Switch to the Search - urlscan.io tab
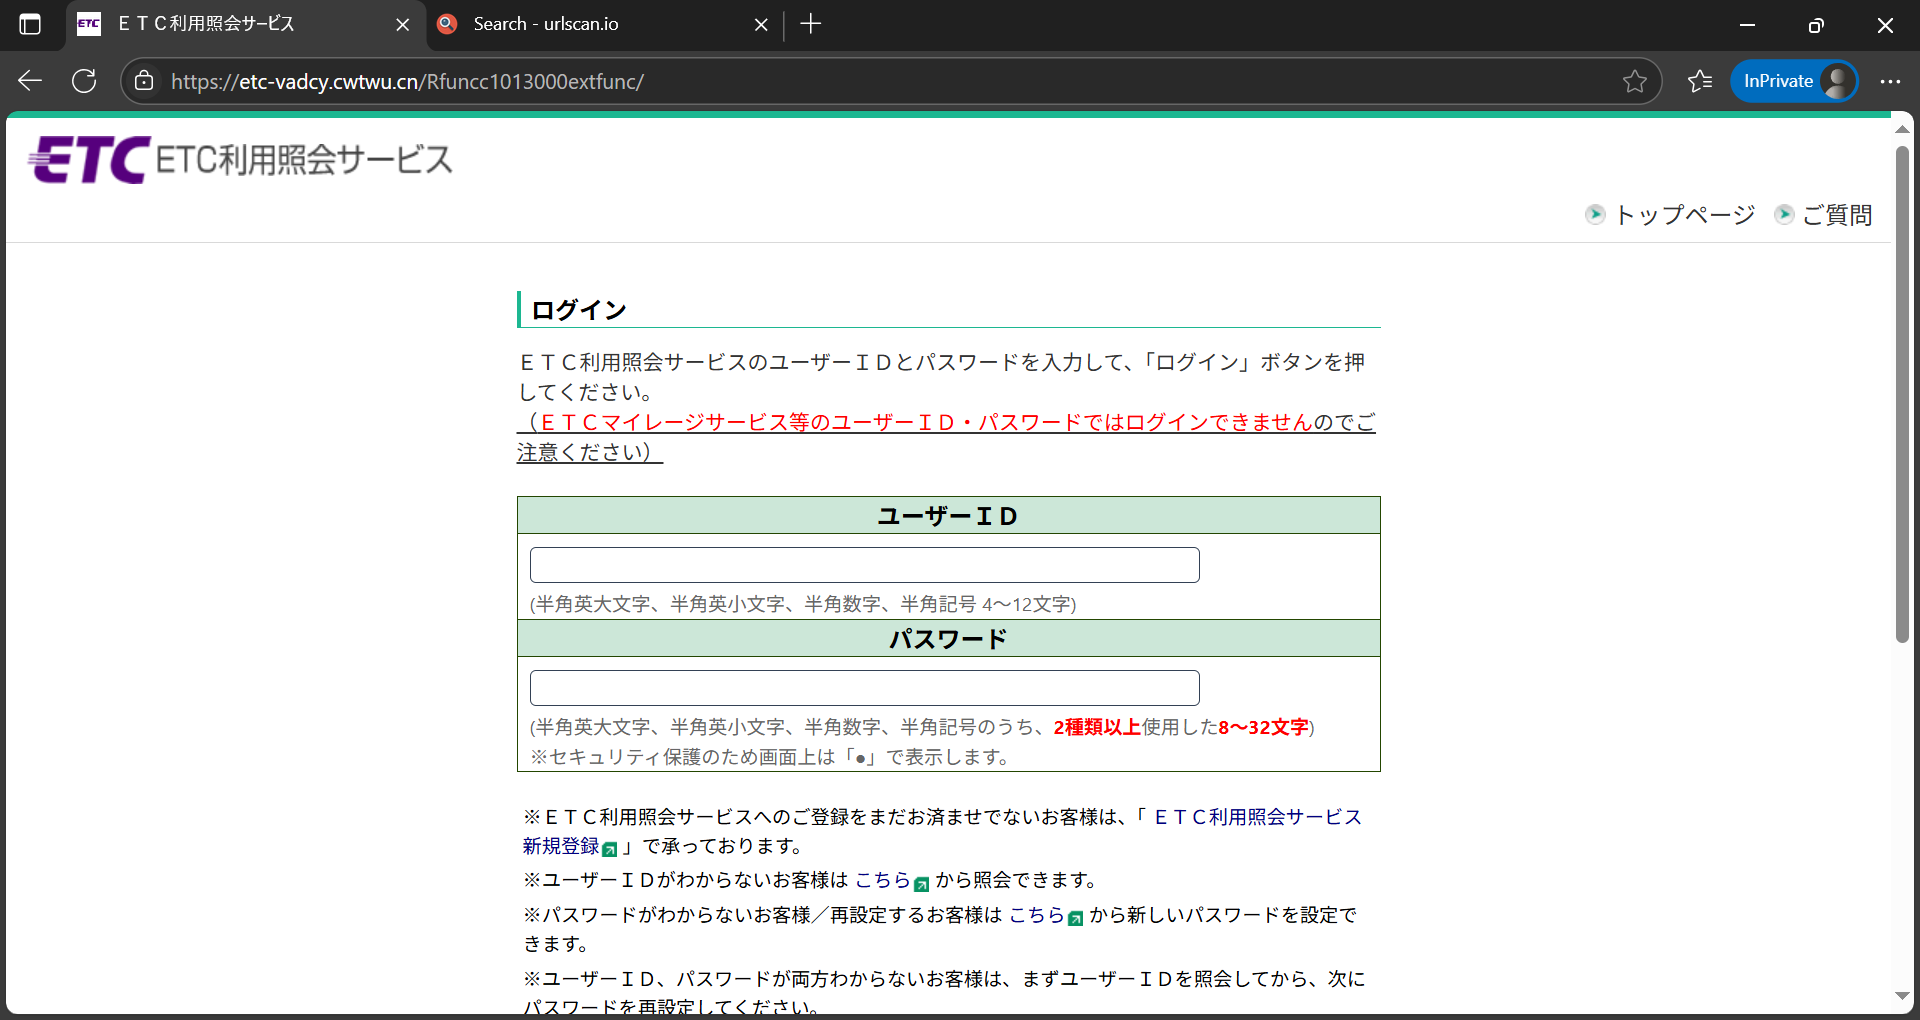This screenshot has height=1020, width=1920. (x=605, y=24)
